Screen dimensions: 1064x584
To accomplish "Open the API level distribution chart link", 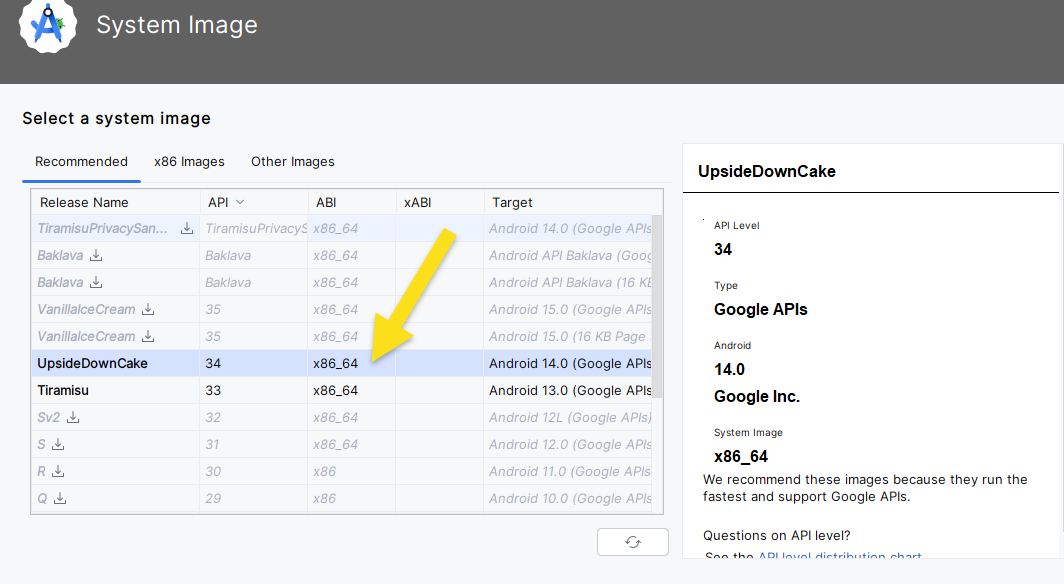I will [839, 557].
